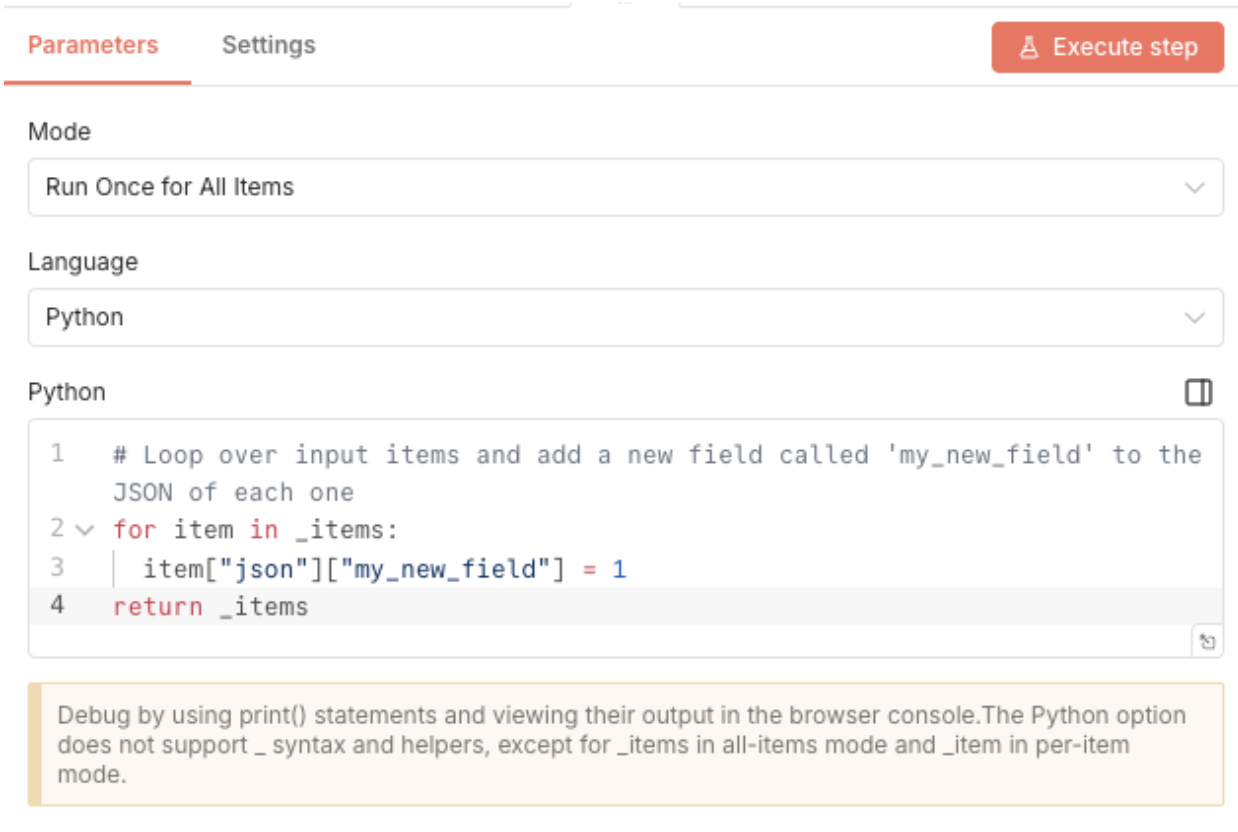The height and width of the screenshot is (832, 1238).
Task: Click the editor panel layout icon above code
Action: click(1198, 393)
